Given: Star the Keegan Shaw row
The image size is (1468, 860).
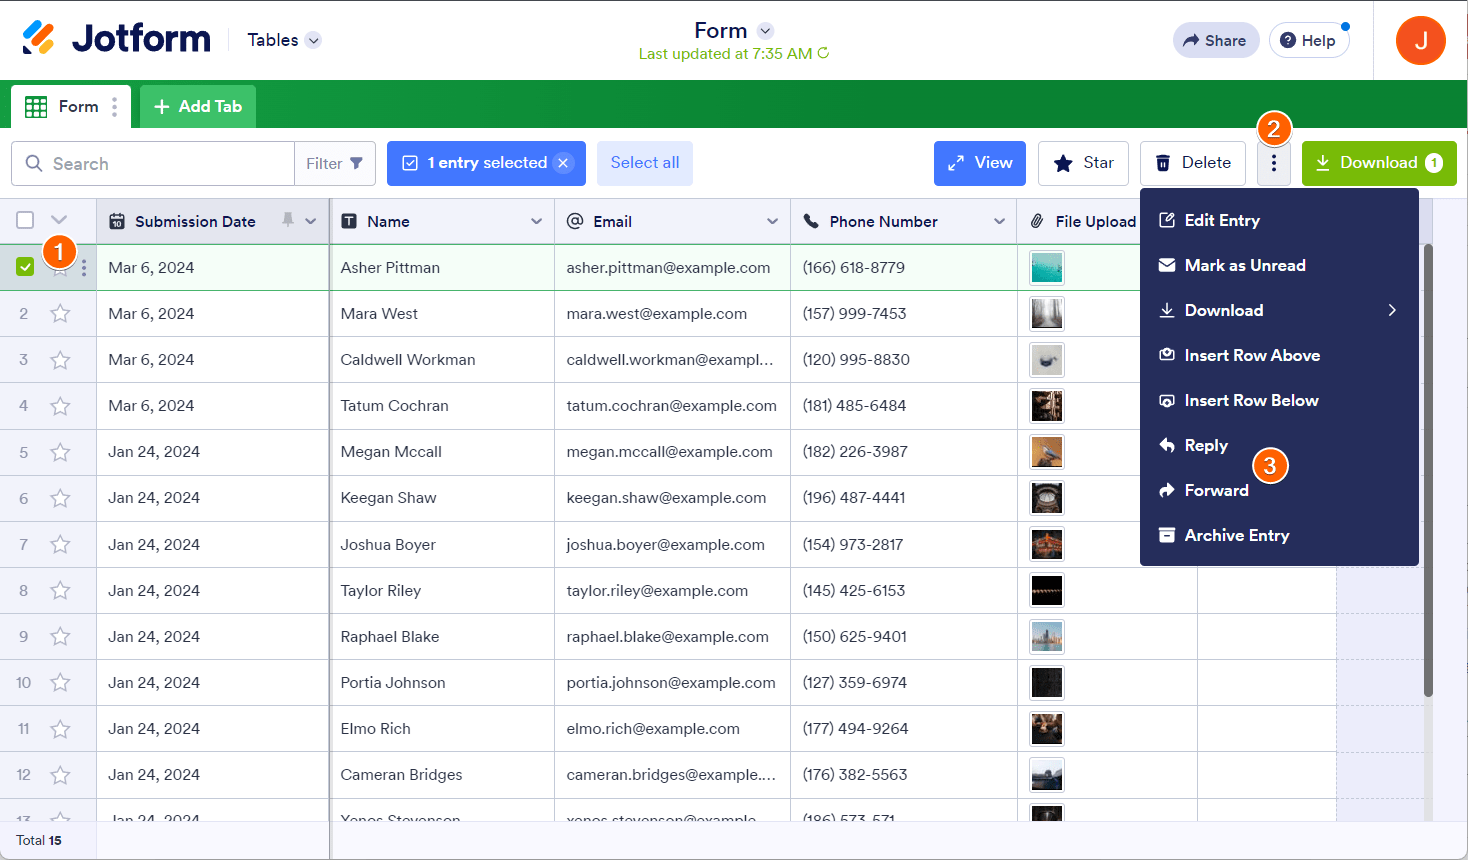Looking at the screenshot, I should click(60, 498).
